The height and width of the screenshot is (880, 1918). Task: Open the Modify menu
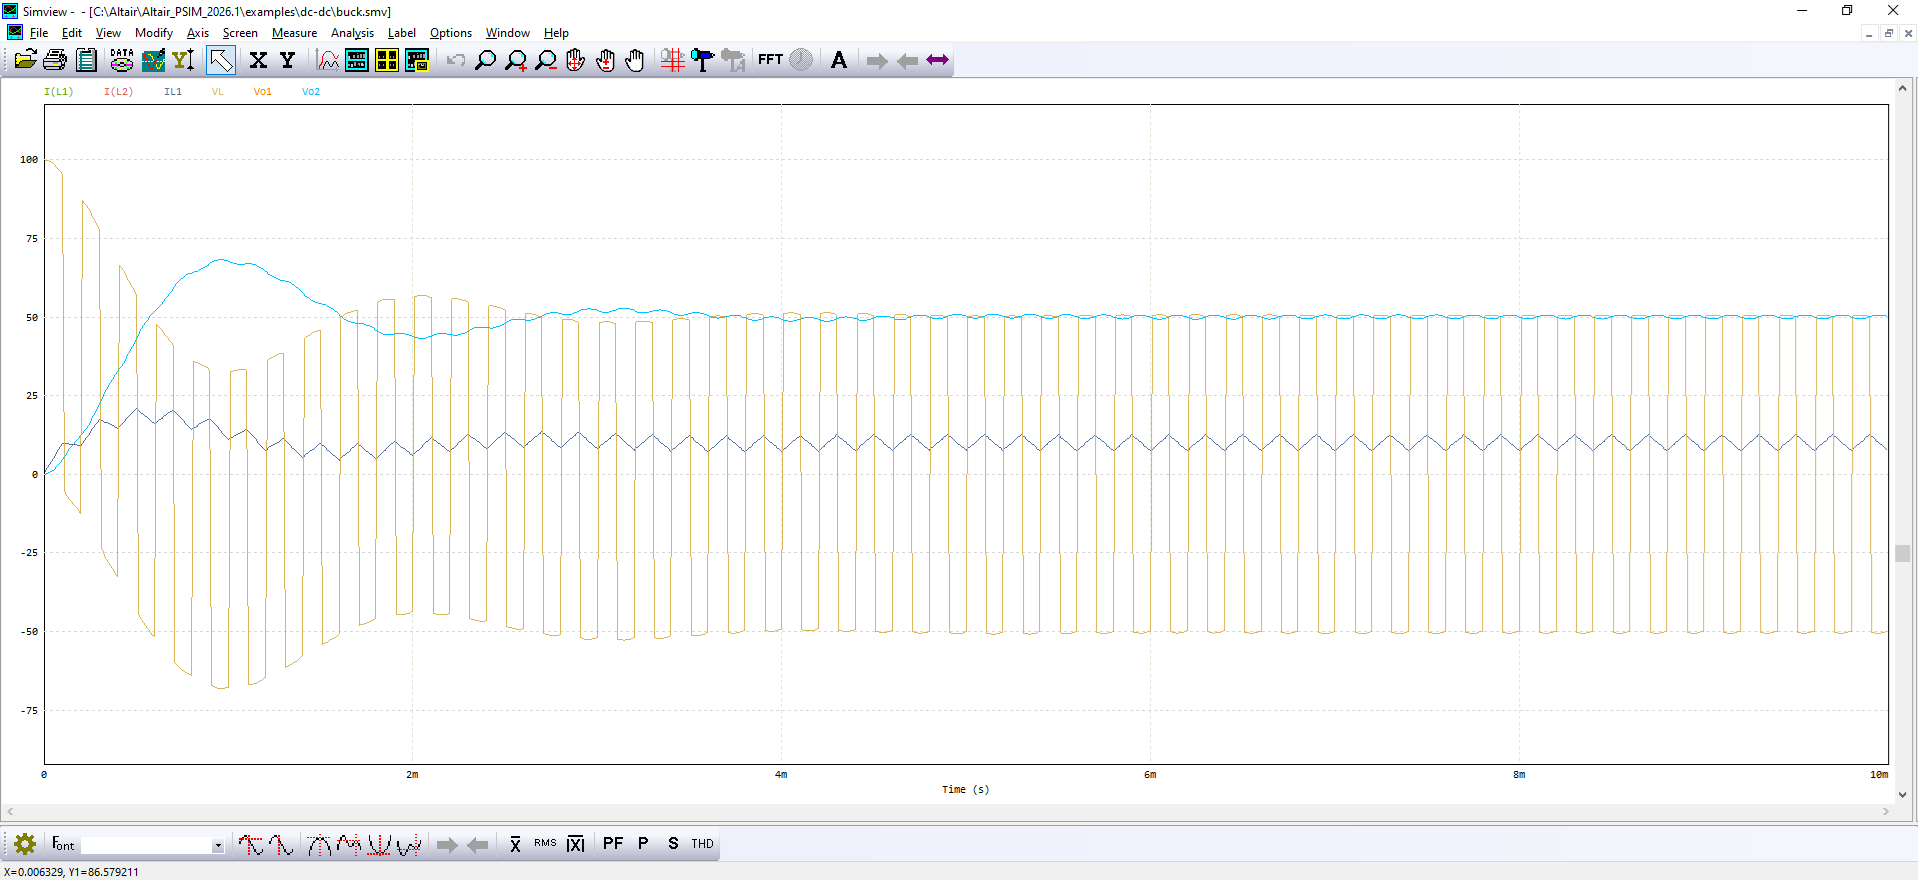[154, 33]
